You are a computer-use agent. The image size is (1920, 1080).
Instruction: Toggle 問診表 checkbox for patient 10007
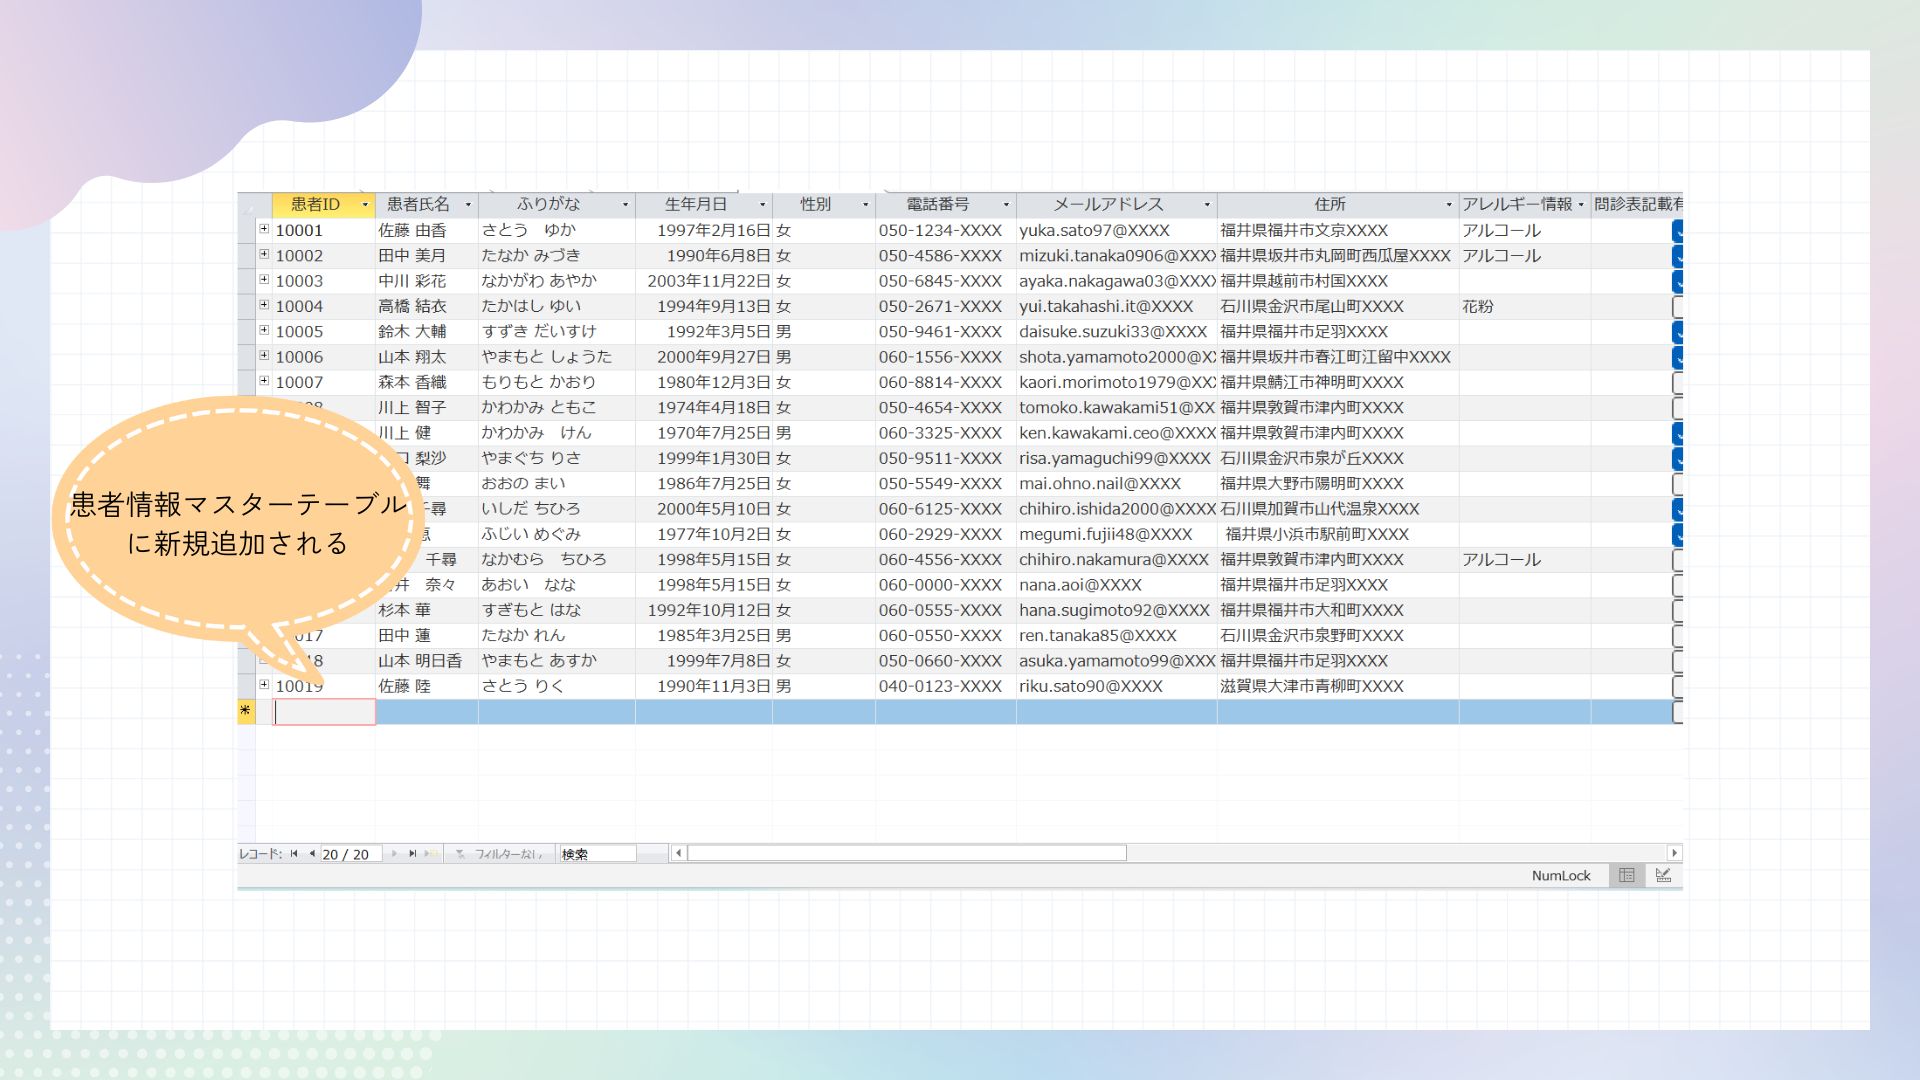pyautogui.click(x=1678, y=383)
